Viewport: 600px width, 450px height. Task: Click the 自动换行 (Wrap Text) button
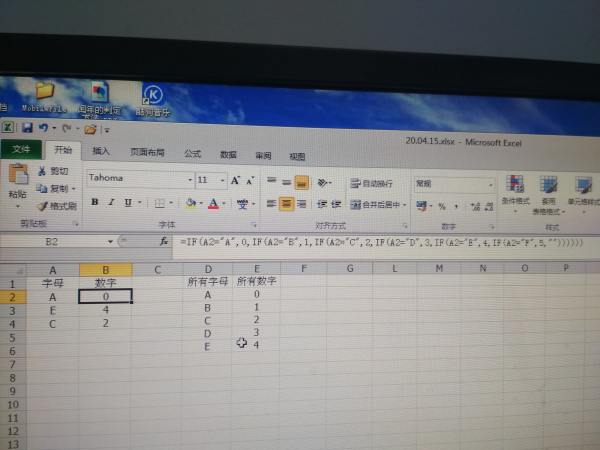coord(371,184)
